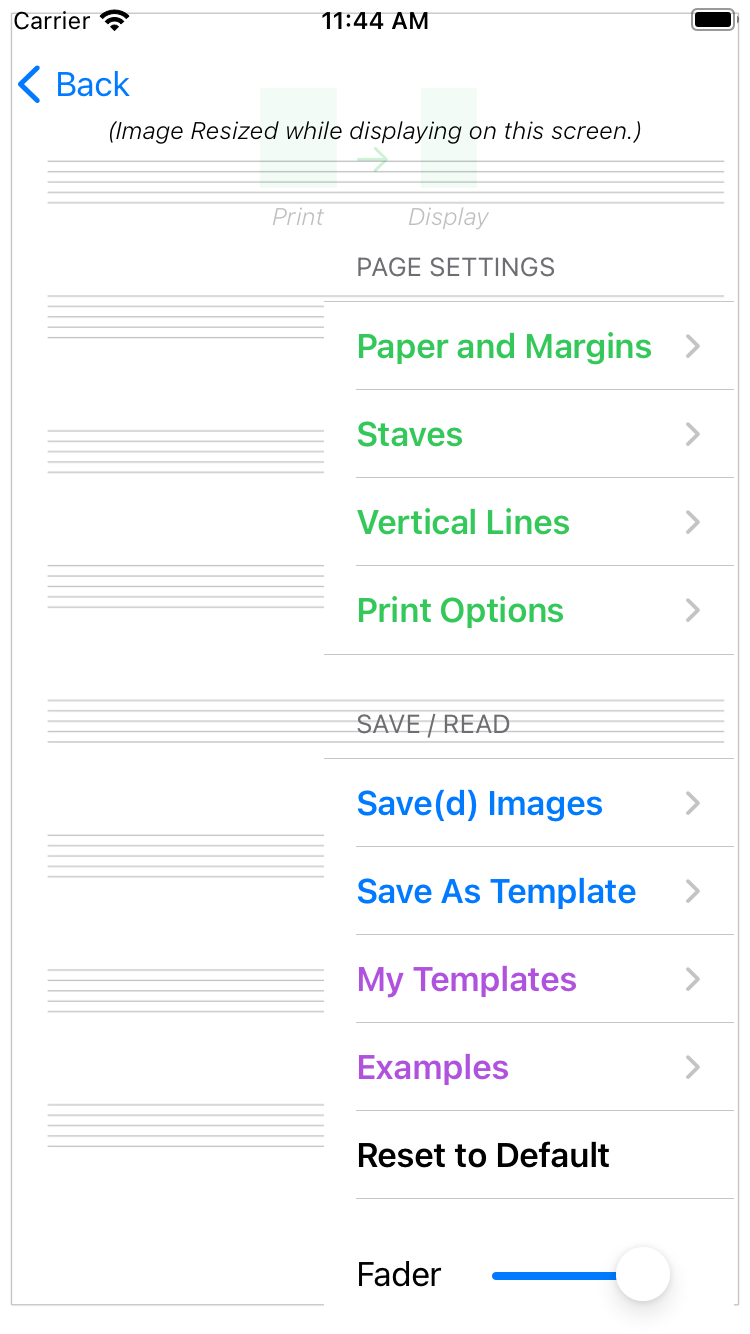Select the Staves menu item

[x=529, y=435]
